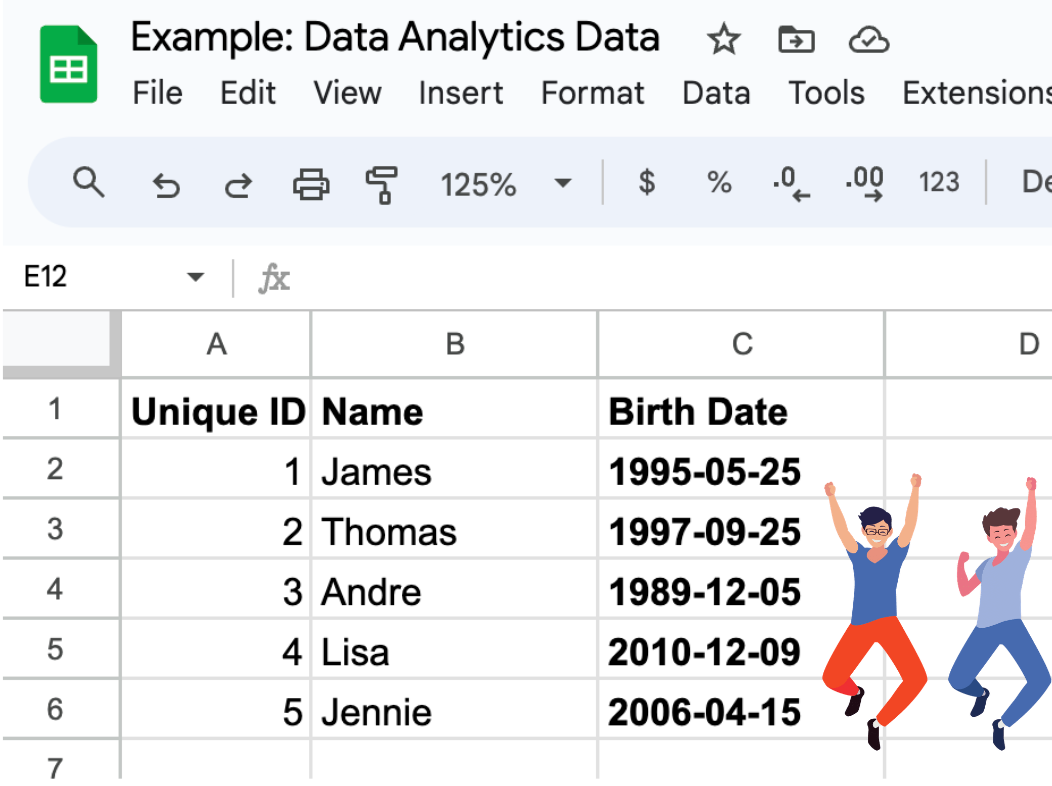
Task: Click the undo arrow icon
Action: coord(166,185)
